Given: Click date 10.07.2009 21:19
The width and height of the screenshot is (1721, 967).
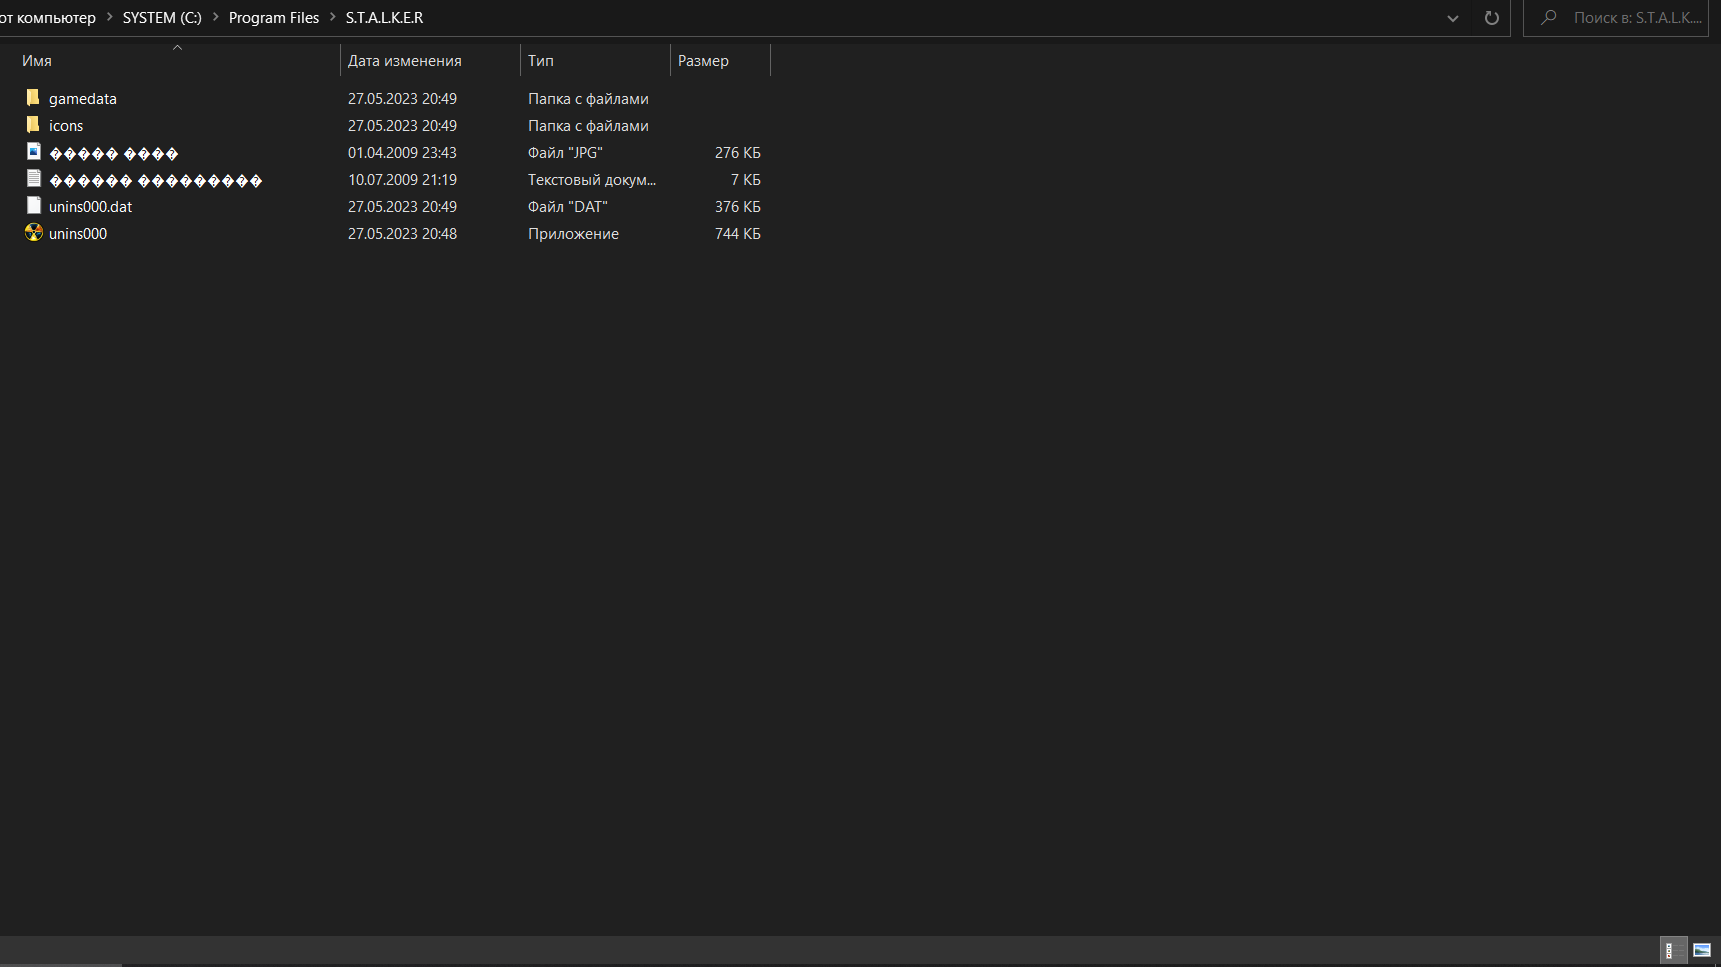Looking at the screenshot, I should pos(402,180).
